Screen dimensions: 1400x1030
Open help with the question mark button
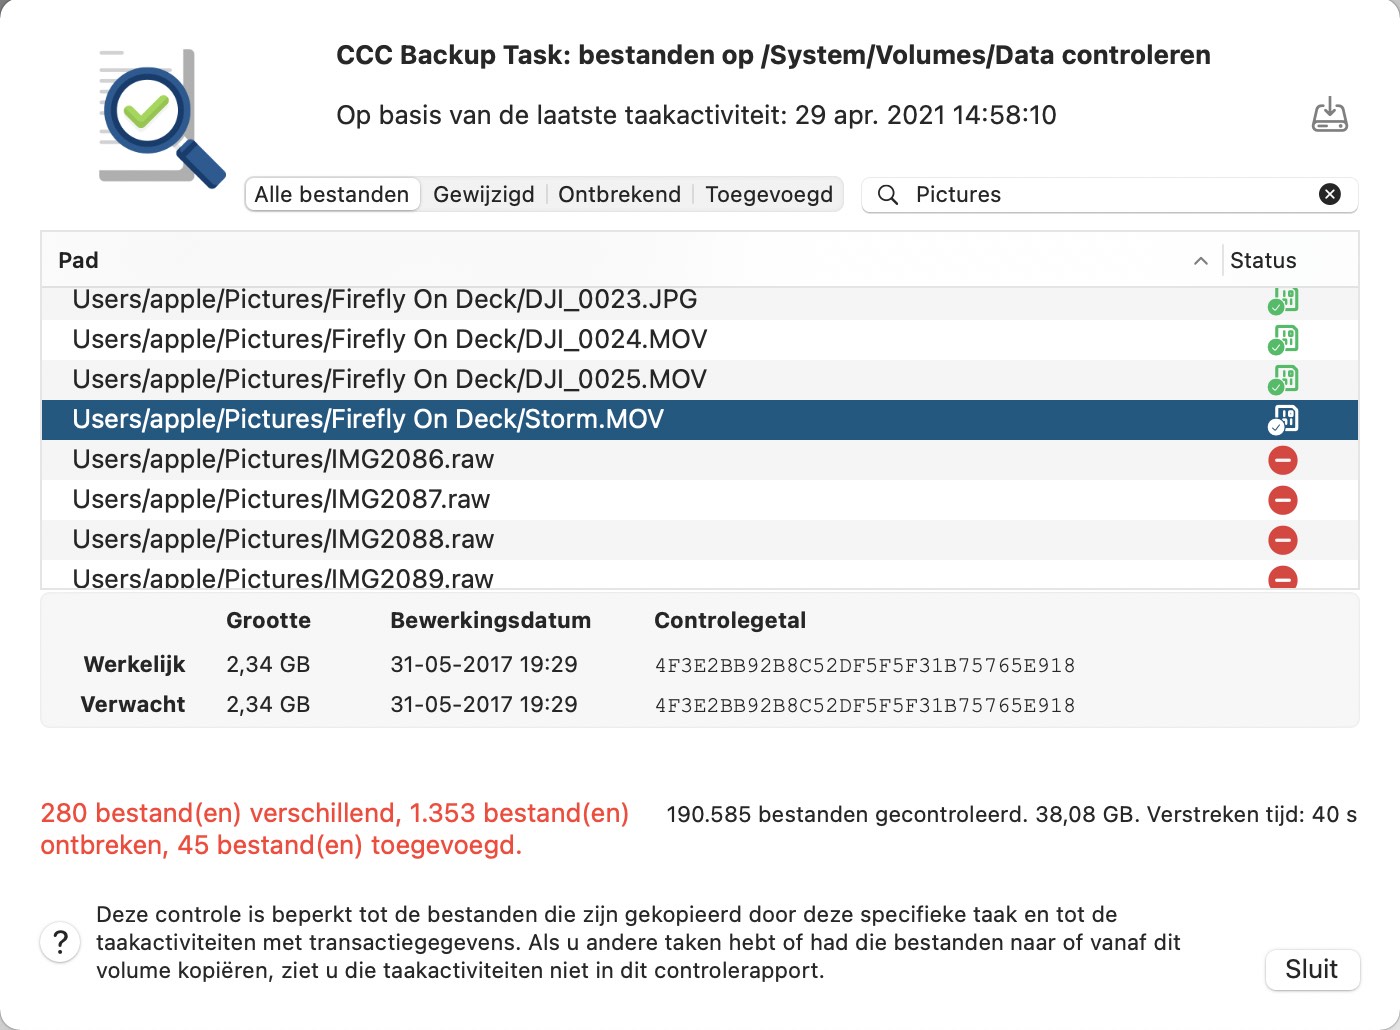pyautogui.click(x=60, y=942)
